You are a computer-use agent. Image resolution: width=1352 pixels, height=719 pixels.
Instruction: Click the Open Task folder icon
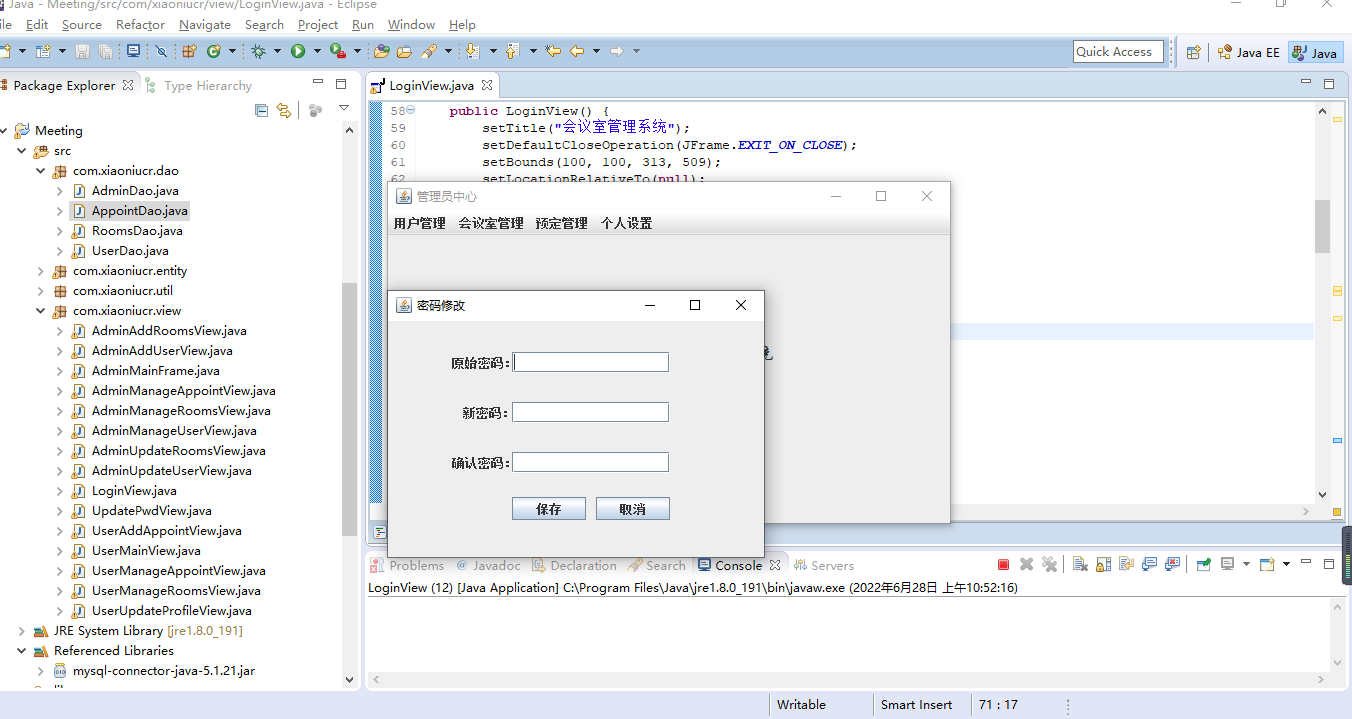click(404, 51)
